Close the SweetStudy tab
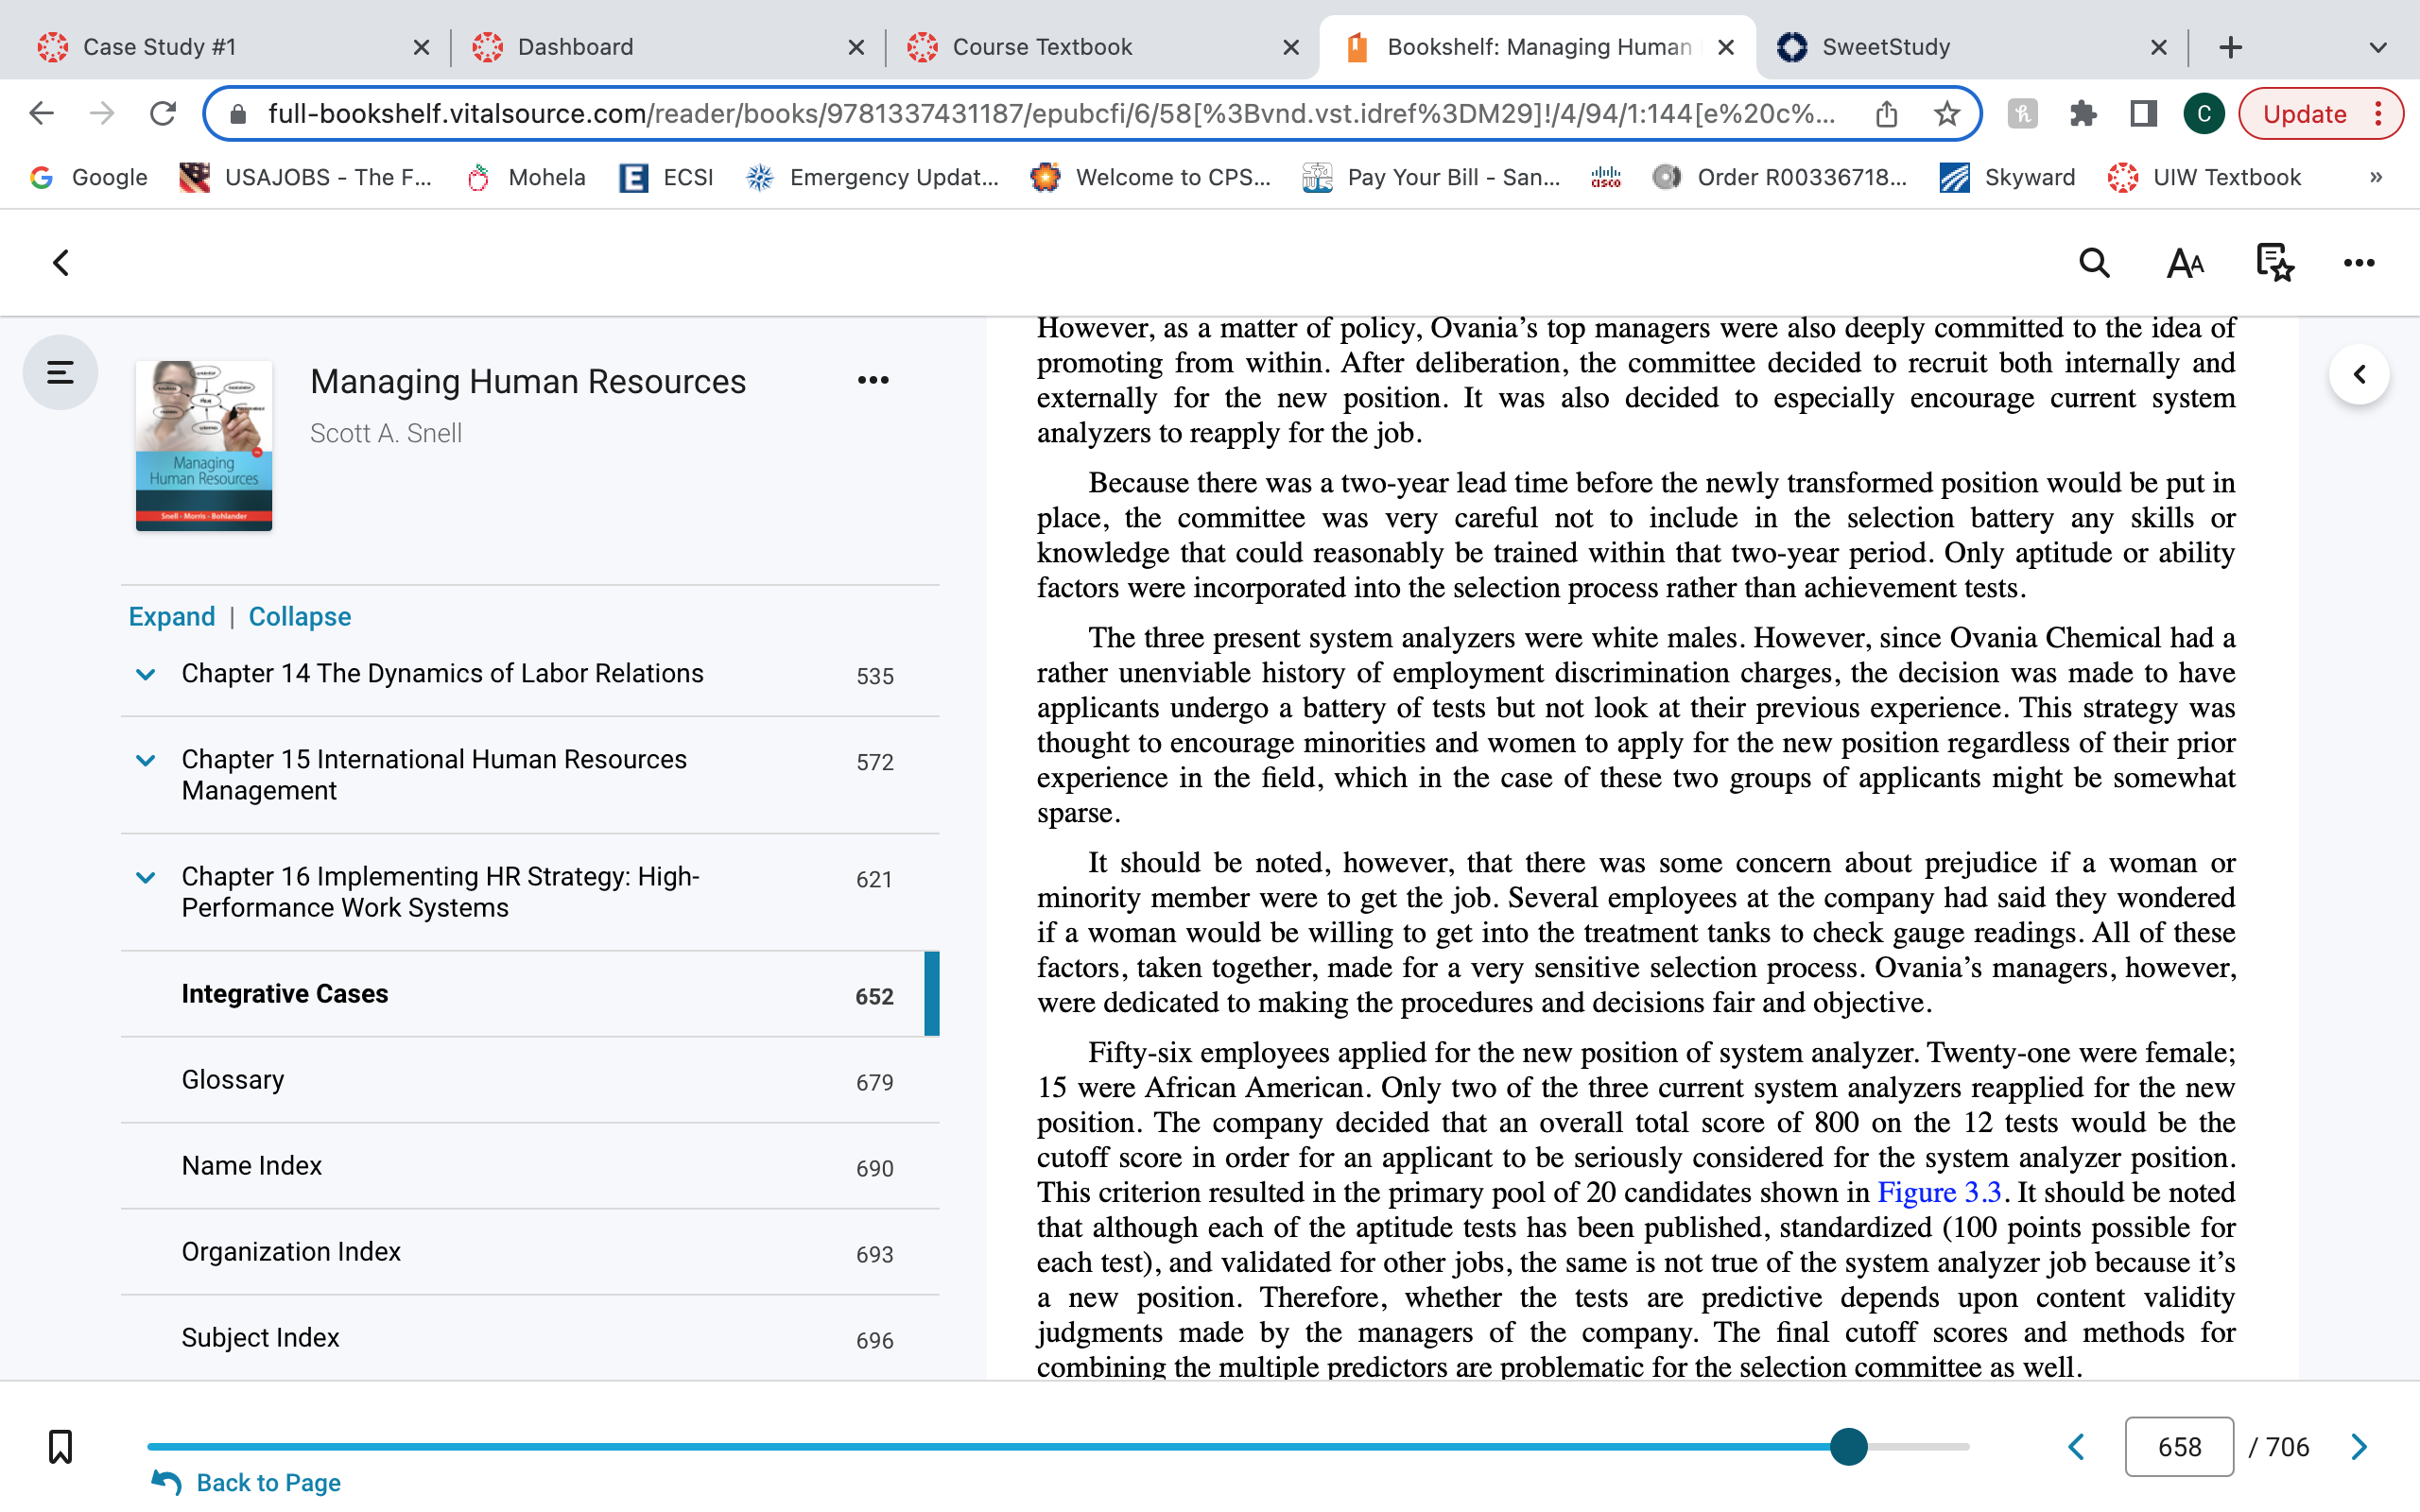 (2158, 47)
